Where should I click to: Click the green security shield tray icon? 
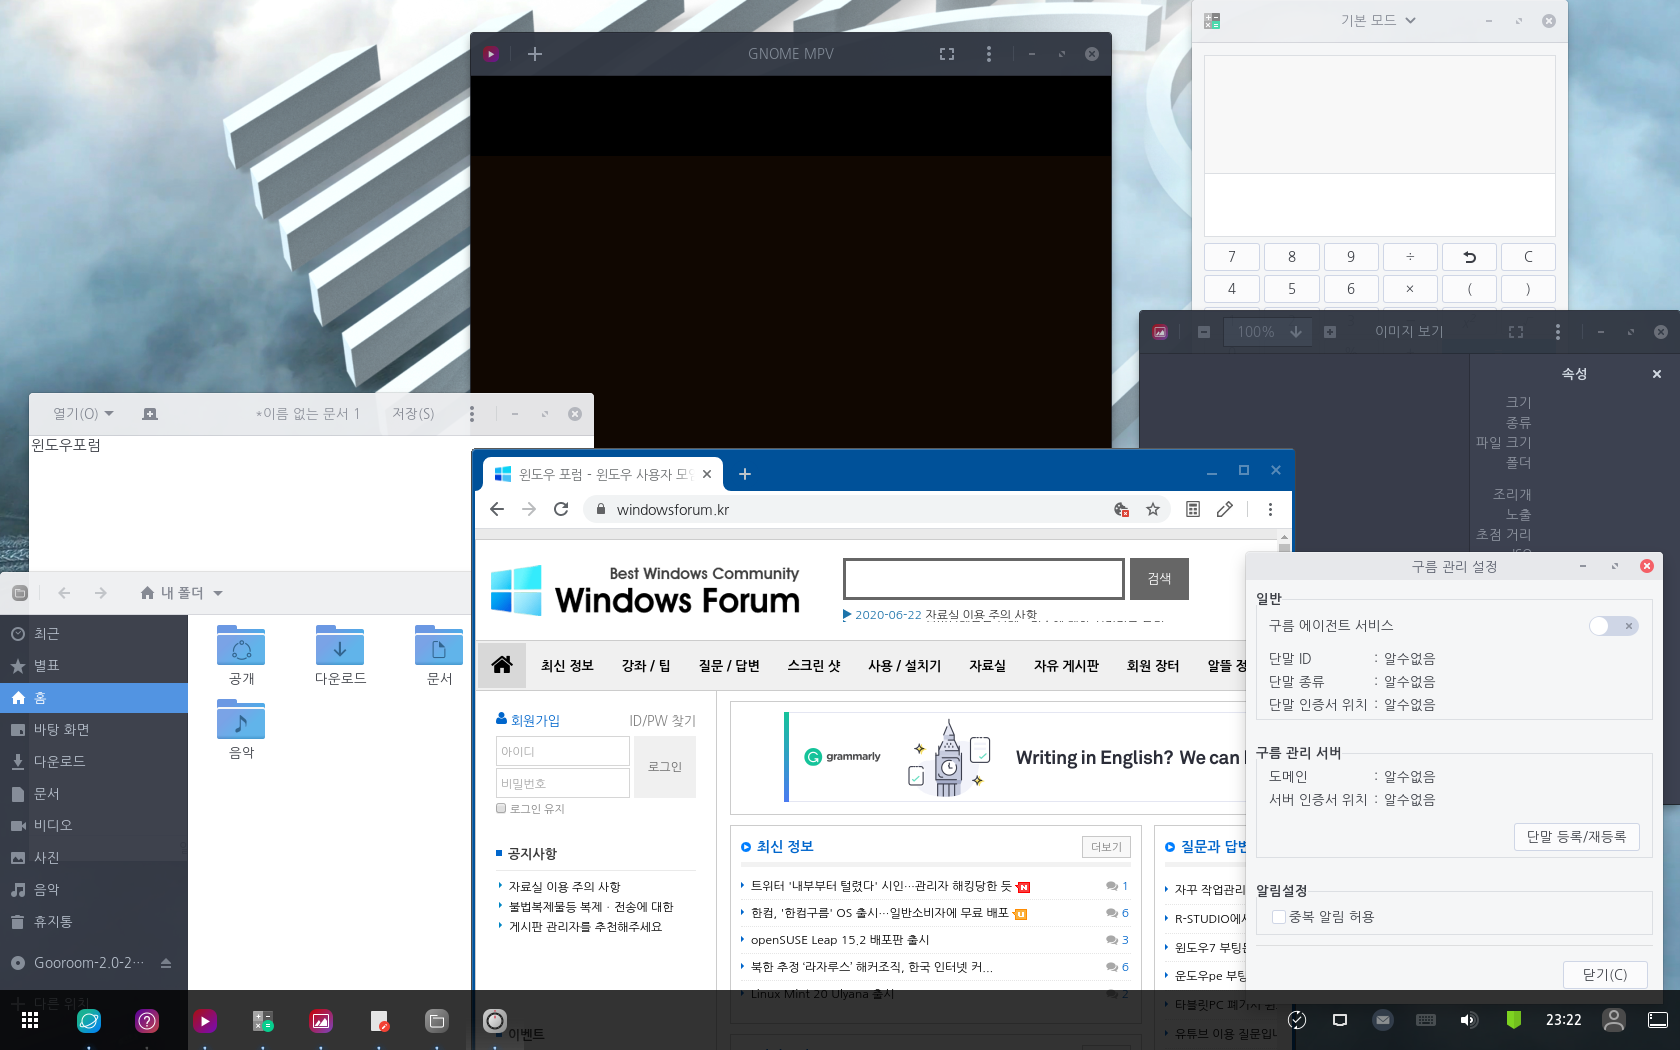1514,1020
